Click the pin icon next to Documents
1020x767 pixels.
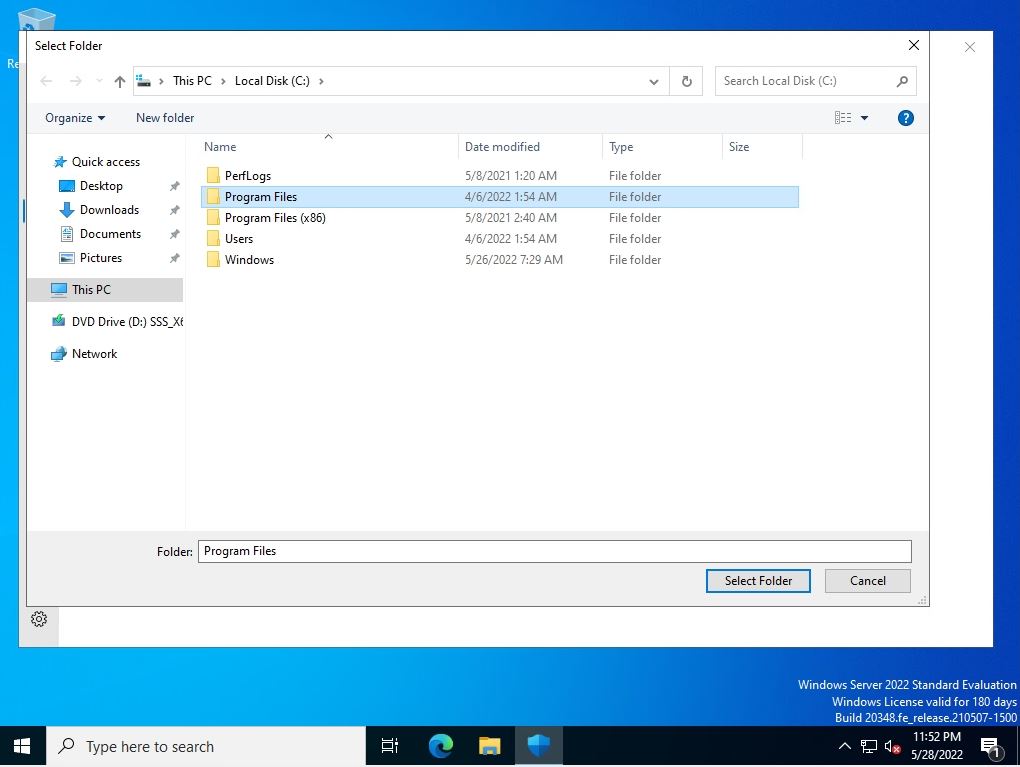click(174, 234)
